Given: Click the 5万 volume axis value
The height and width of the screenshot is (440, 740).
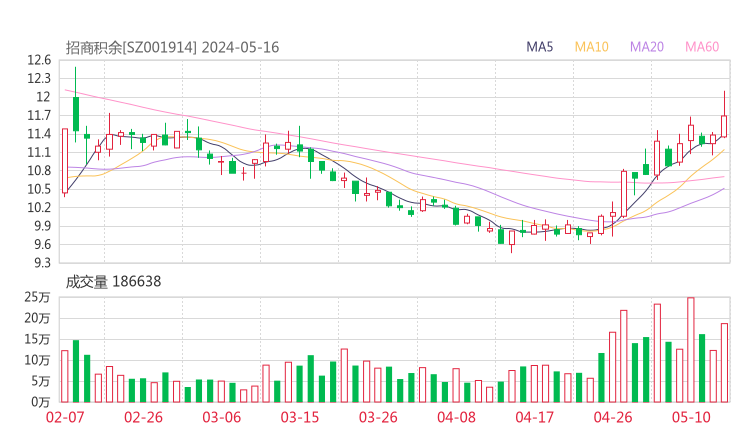Looking at the screenshot, I should (41, 381).
